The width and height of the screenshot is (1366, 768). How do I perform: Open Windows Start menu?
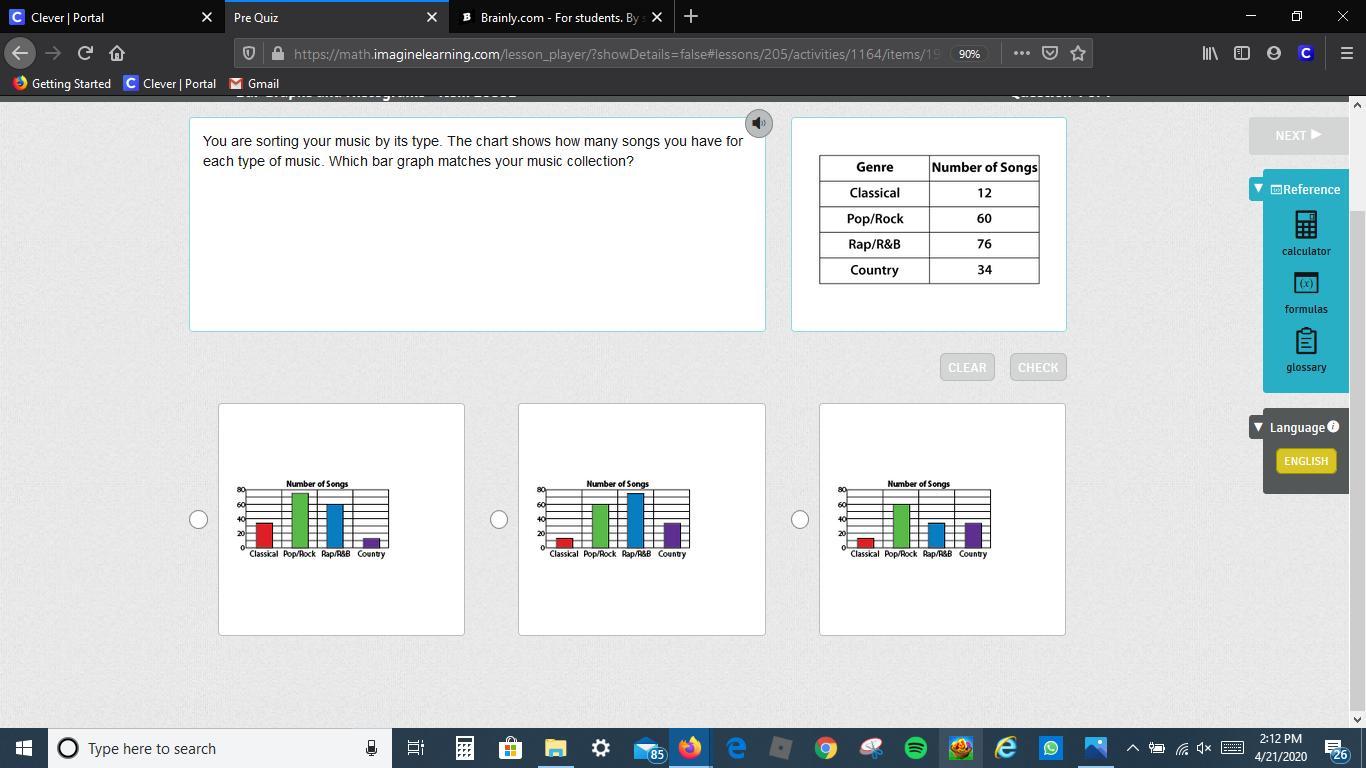[24, 748]
